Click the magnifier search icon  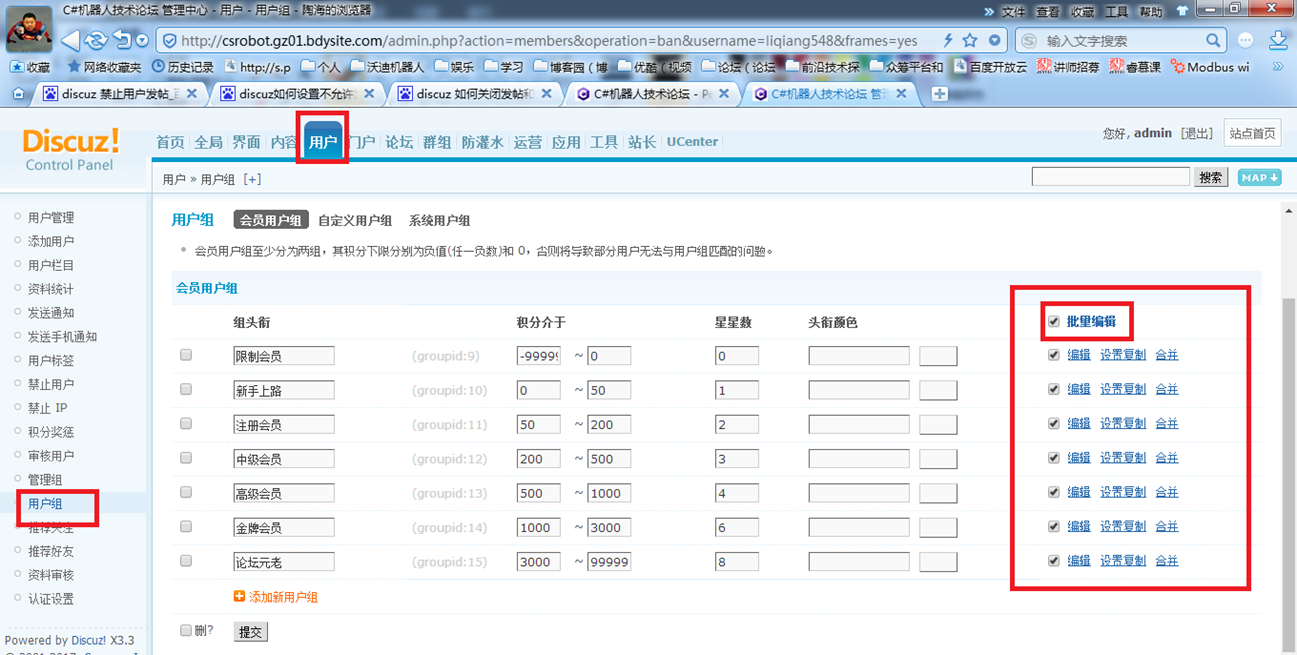click(x=1213, y=41)
